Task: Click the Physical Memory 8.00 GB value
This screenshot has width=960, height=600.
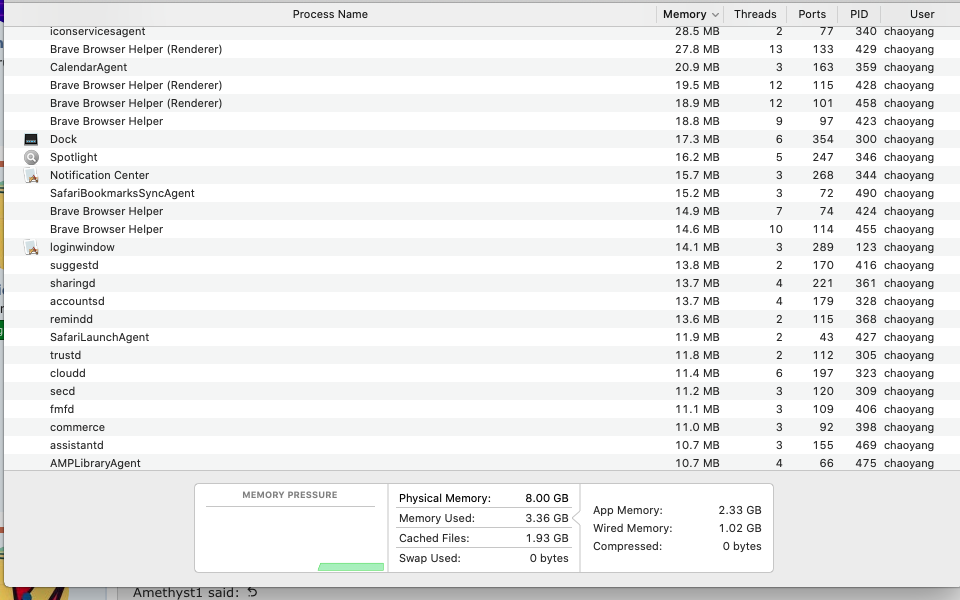Action: (x=546, y=498)
